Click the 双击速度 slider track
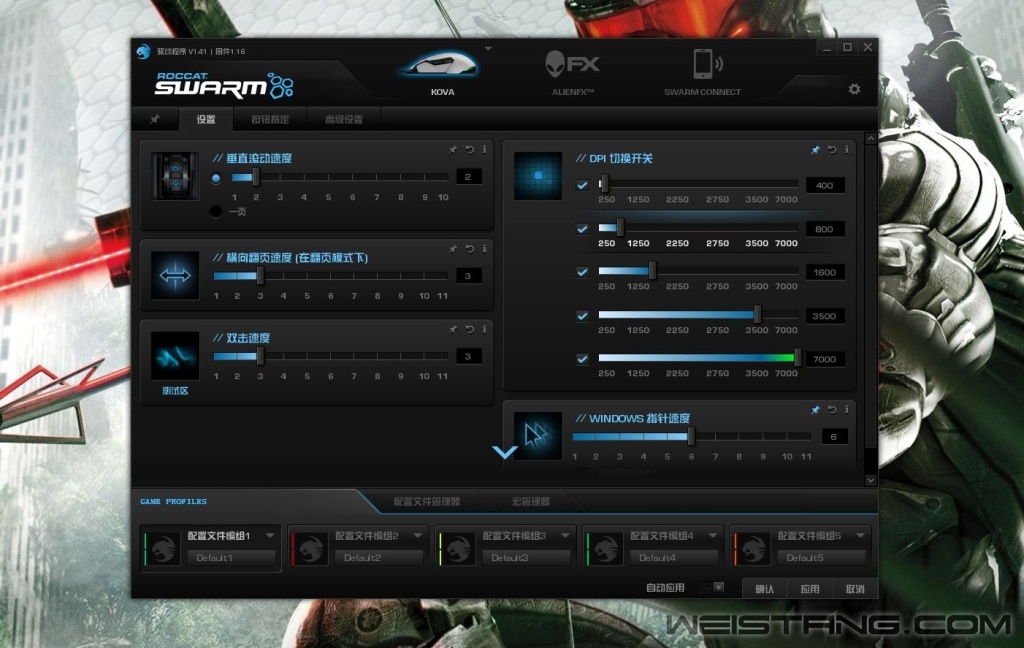Viewport: 1024px width, 648px height. 331,356
